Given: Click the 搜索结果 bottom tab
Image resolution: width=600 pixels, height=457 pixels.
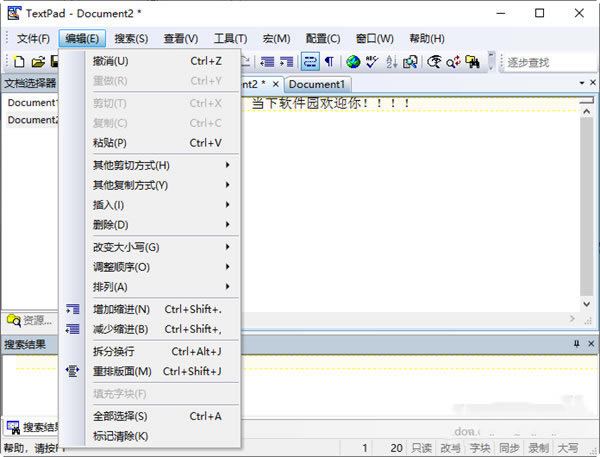Looking at the screenshot, I should 33,427.
